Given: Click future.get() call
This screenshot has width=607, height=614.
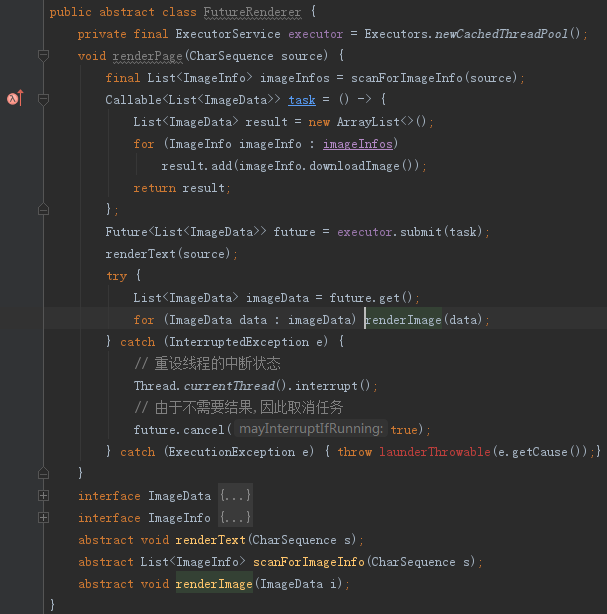Looking at the screenshot, I should [371, 298].
